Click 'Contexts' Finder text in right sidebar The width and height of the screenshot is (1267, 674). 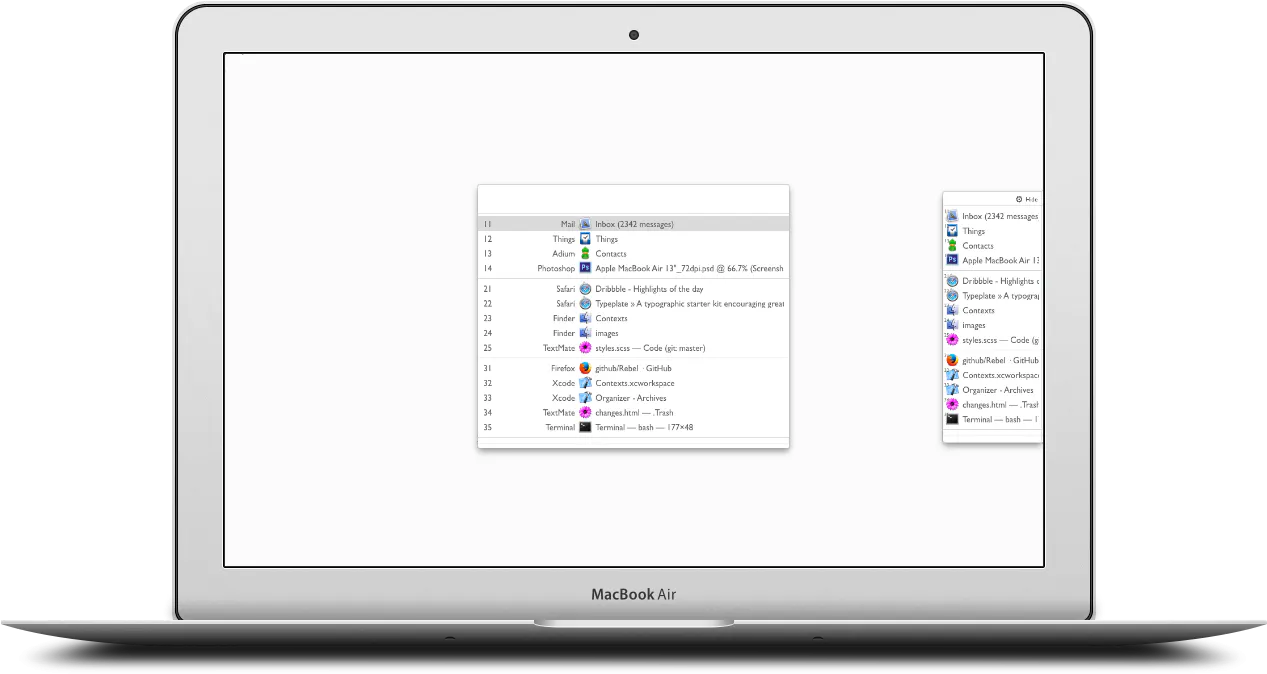coord(978,310)
